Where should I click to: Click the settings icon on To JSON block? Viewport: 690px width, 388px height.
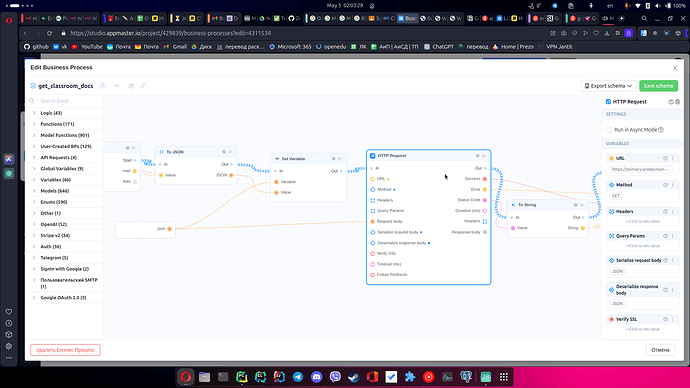pos(224,152)
